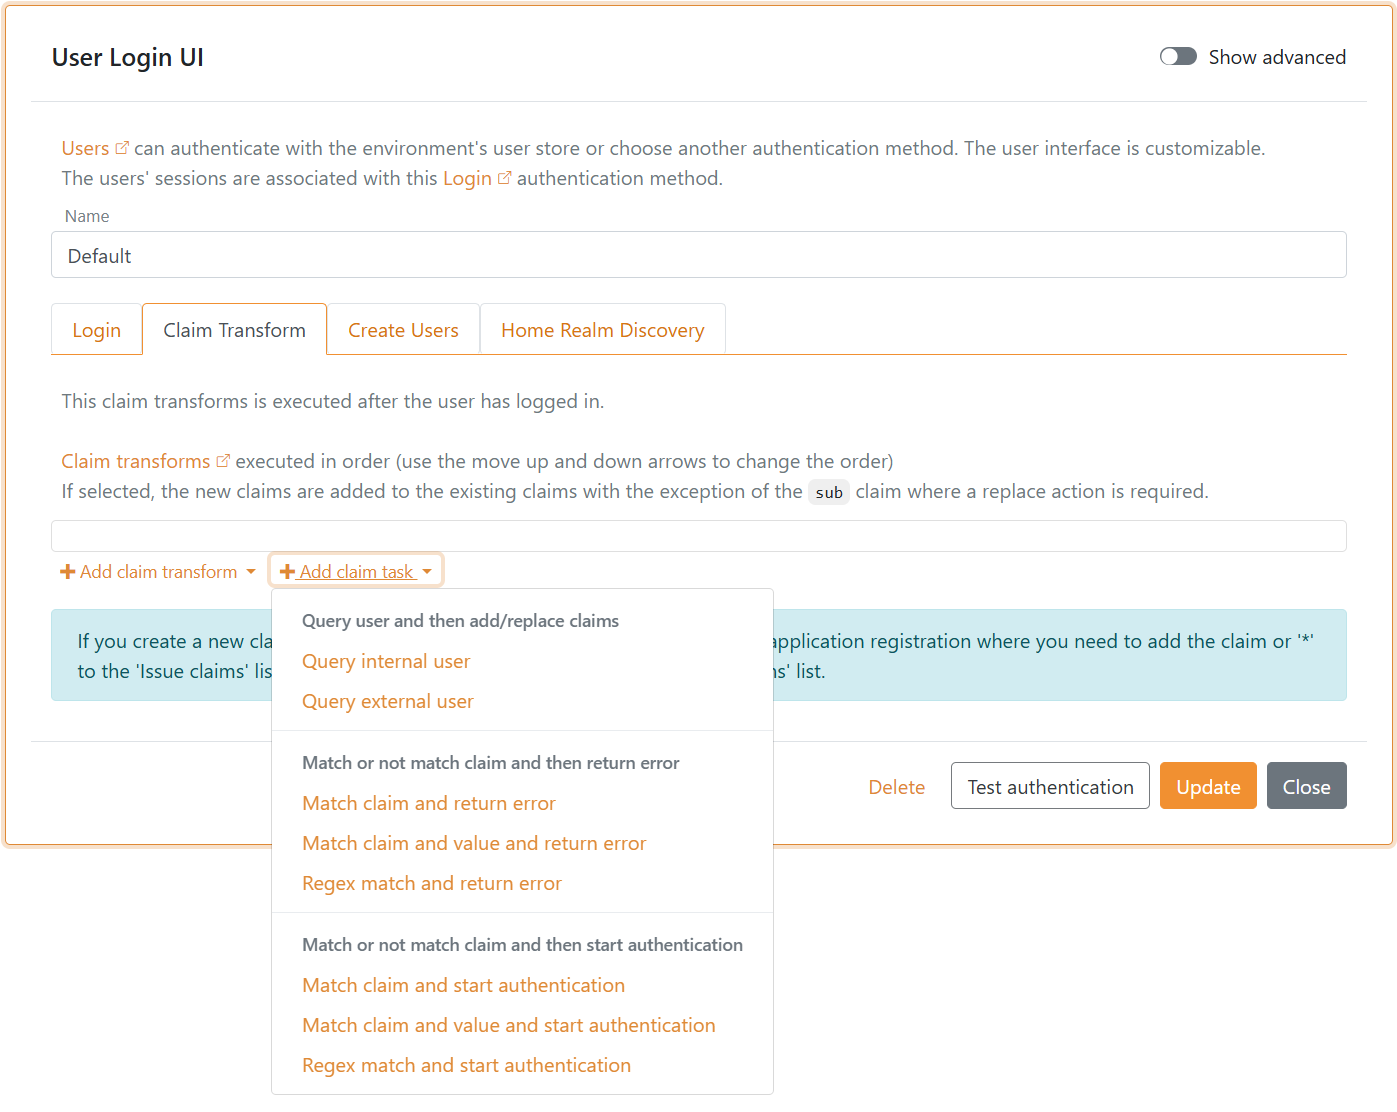The image size is (1397, 1112).
Task: Click plus icon of Add claim task
Action: pyautogui.click(x=287, y=572)
